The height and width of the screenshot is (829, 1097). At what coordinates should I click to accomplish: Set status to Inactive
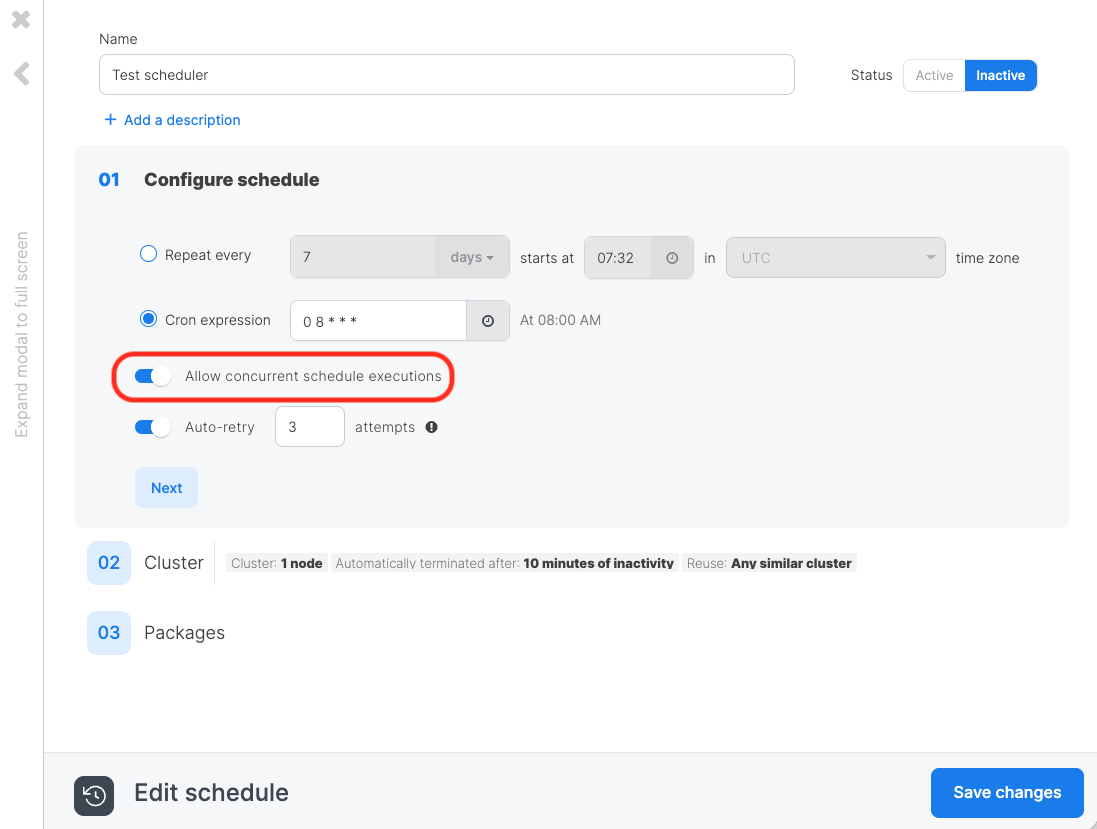pyautogui.click(x=1000, y=76)
